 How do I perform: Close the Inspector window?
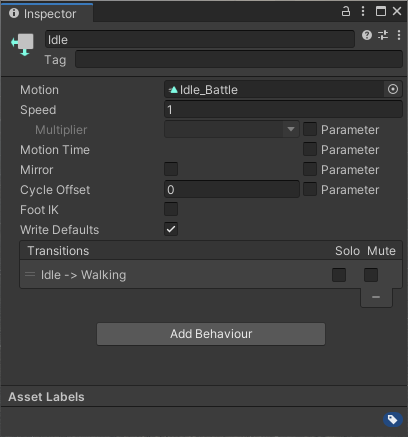click(397, 11)
